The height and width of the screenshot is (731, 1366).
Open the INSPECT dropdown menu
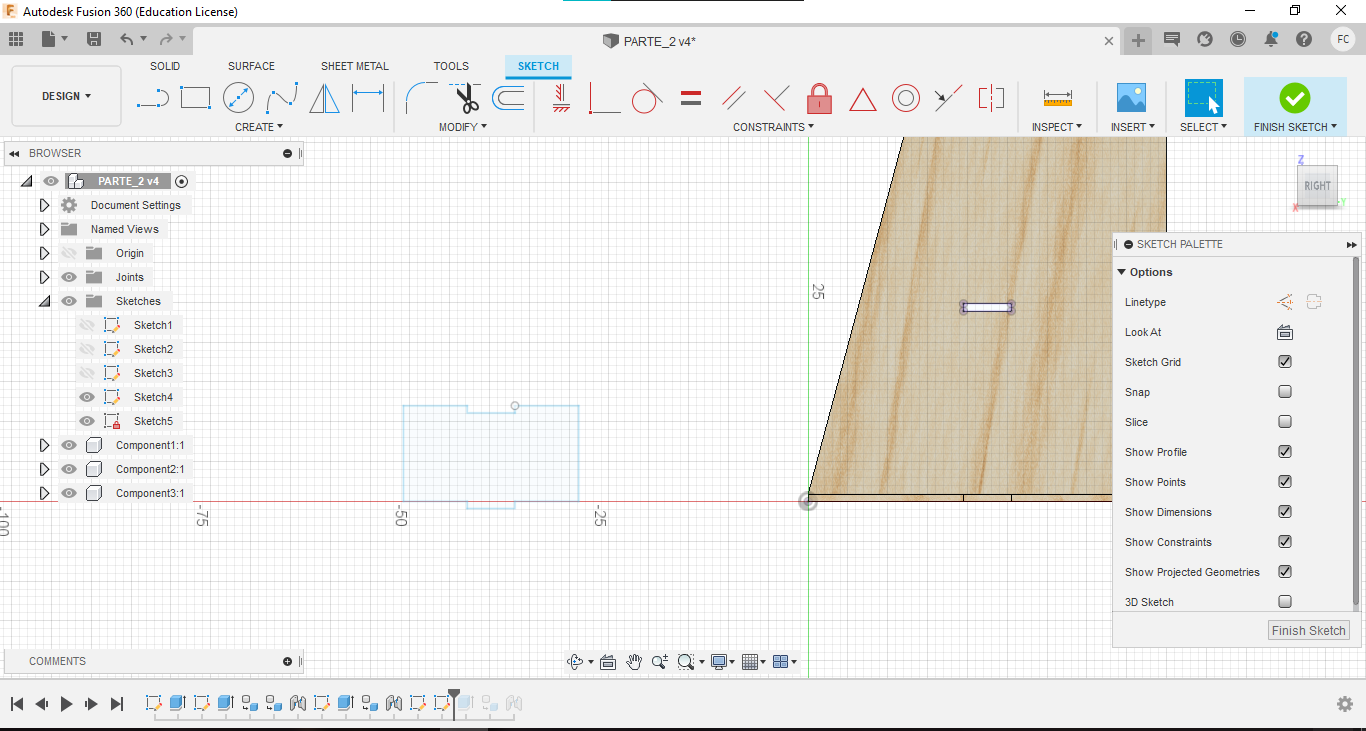click(1058, 127)
